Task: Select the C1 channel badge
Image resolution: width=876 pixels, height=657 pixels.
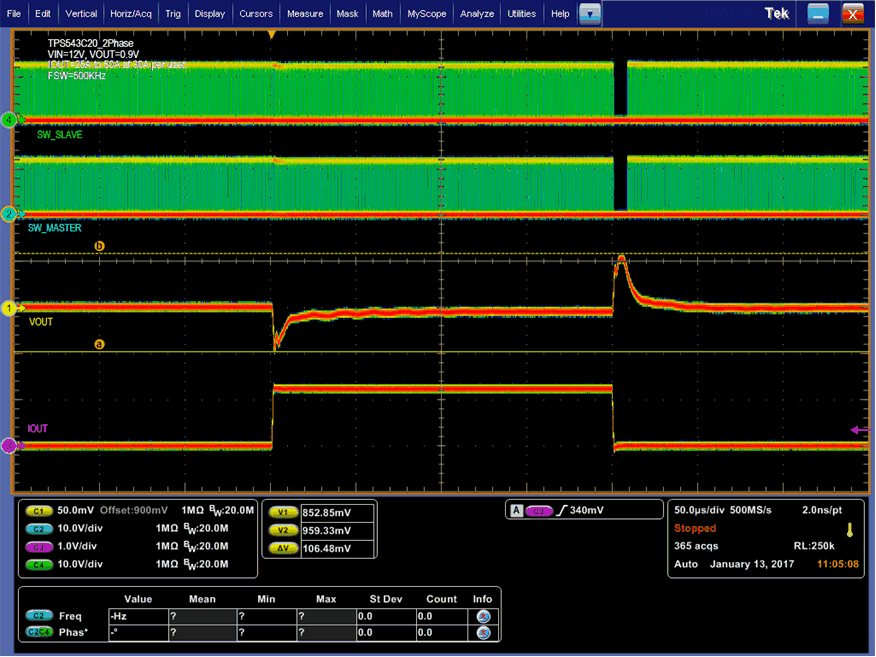Action: click(x=37, y=510)
